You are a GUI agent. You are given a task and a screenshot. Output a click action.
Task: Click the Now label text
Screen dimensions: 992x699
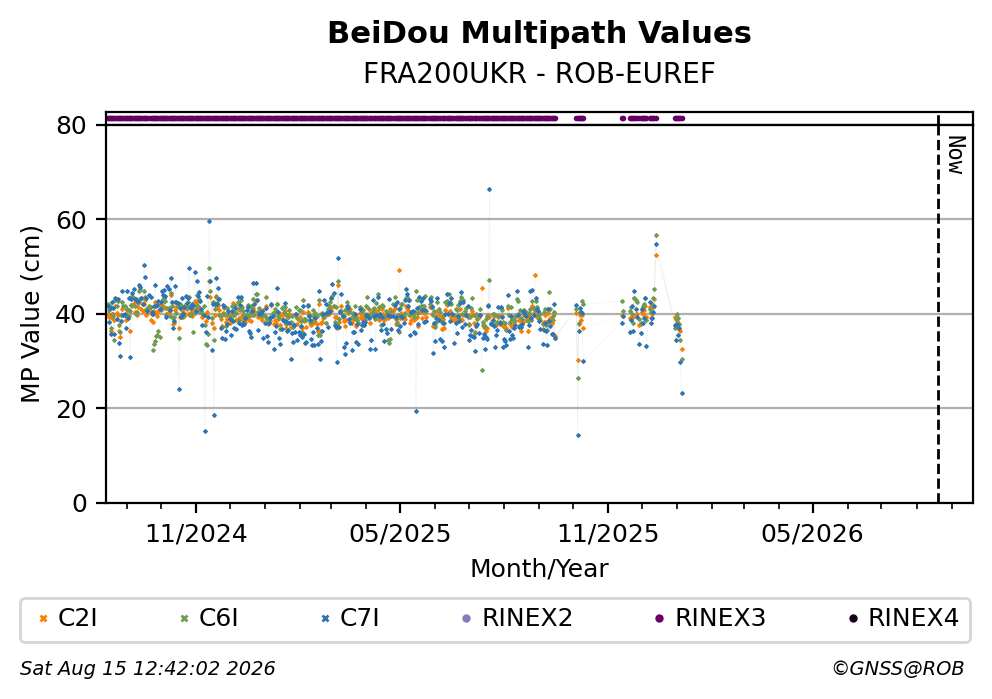(x=957, y=156)
